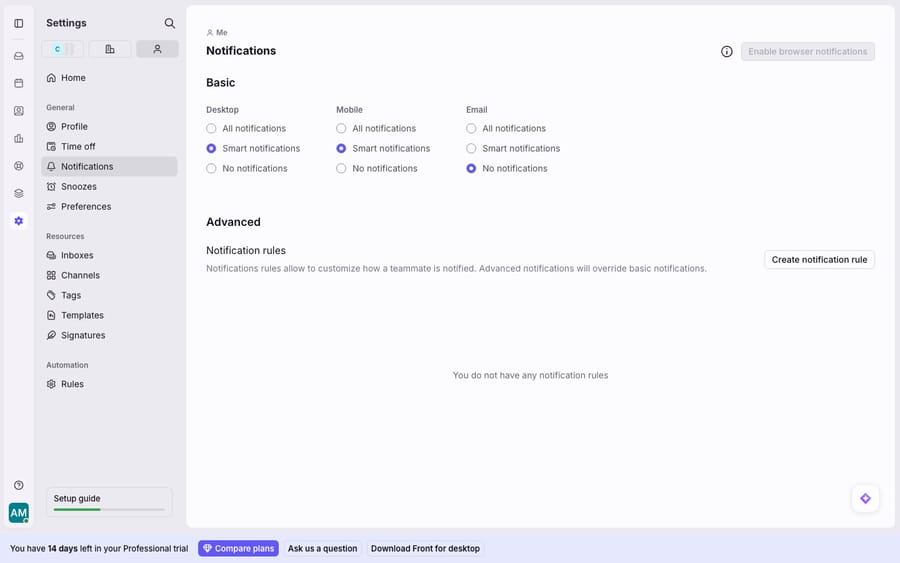This screenshot has width=900, height=563.
Task: Select Email Smart notifications
Action: pos(471,149)
